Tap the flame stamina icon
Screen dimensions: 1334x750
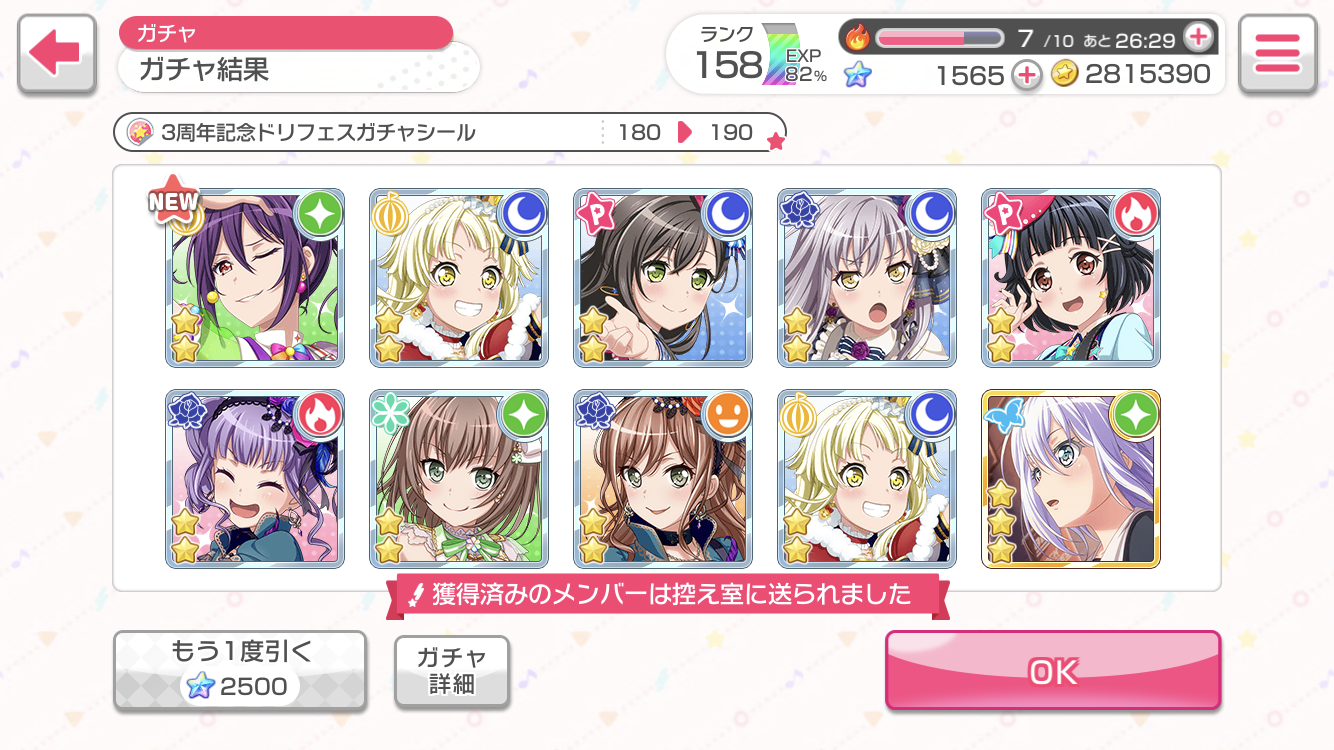[x=858, y=38]
